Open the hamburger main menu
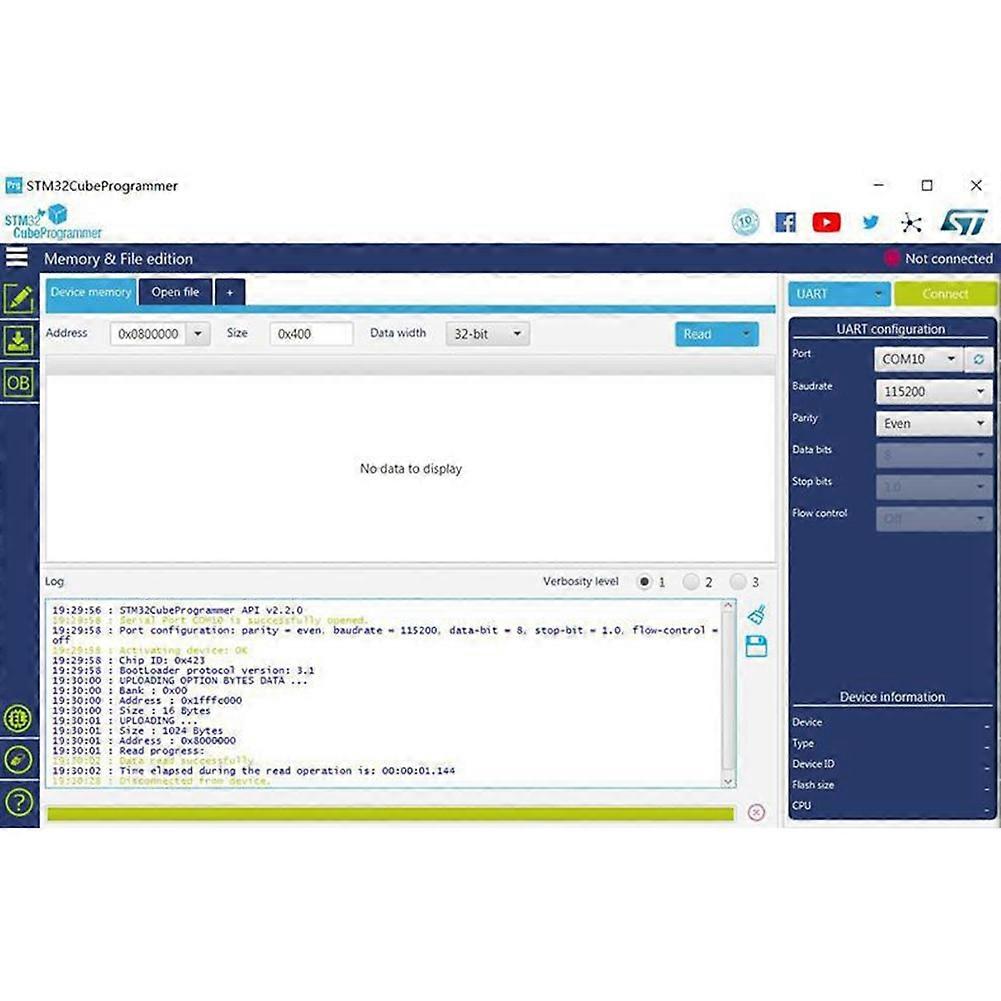The image size is (1001, 1001). [x=17, y=257]
